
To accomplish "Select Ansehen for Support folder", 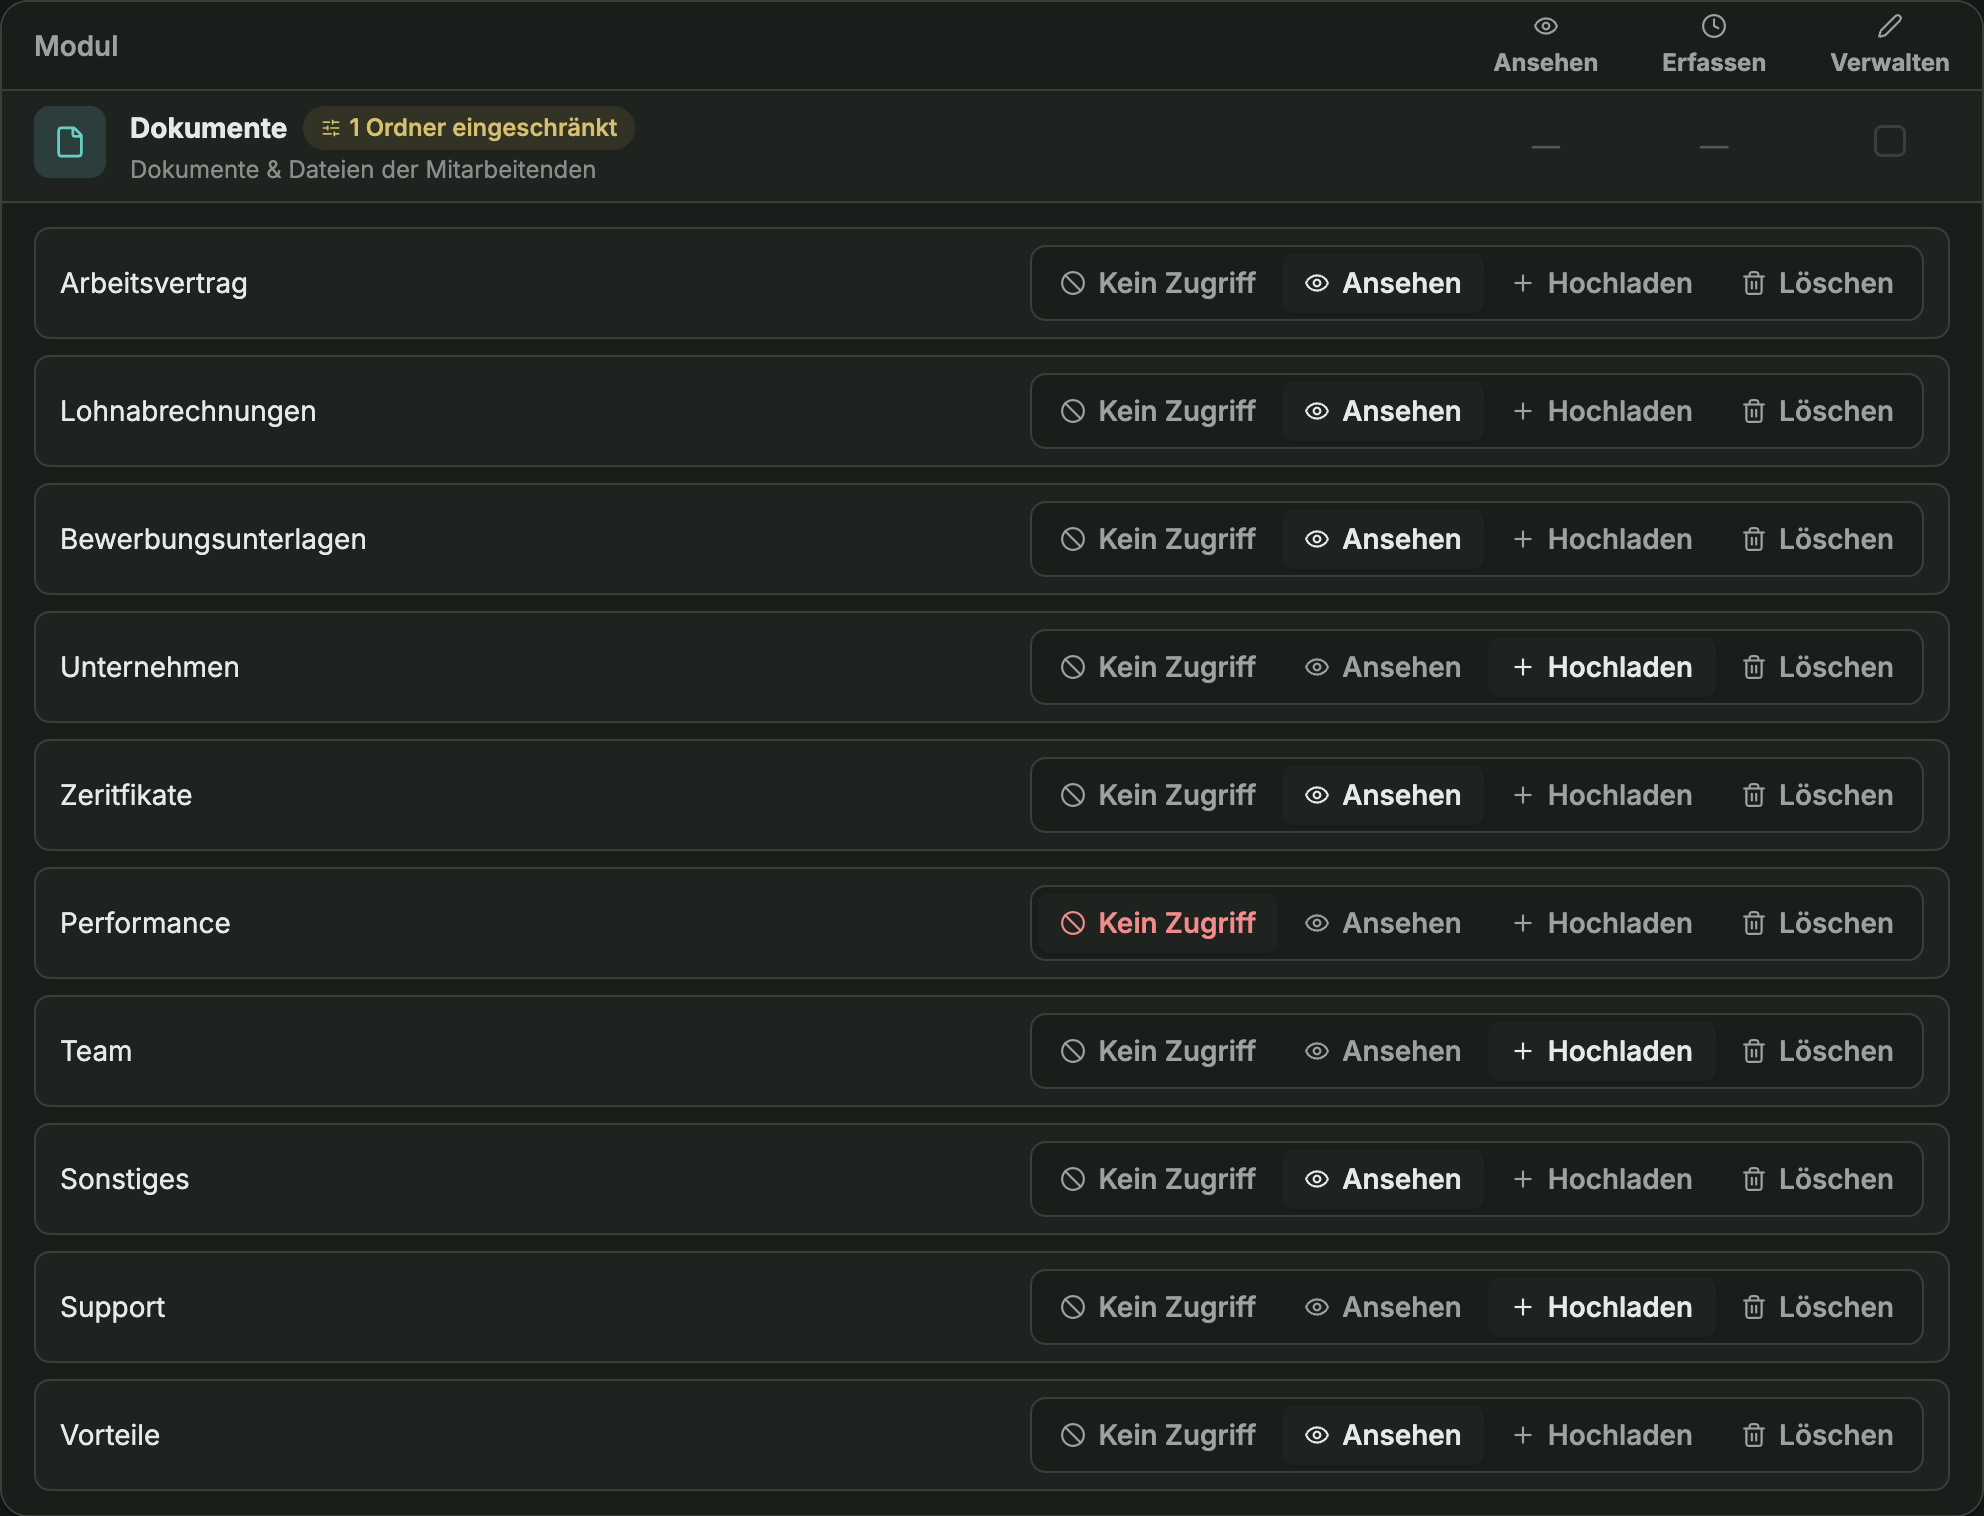I will 1383,1307.
